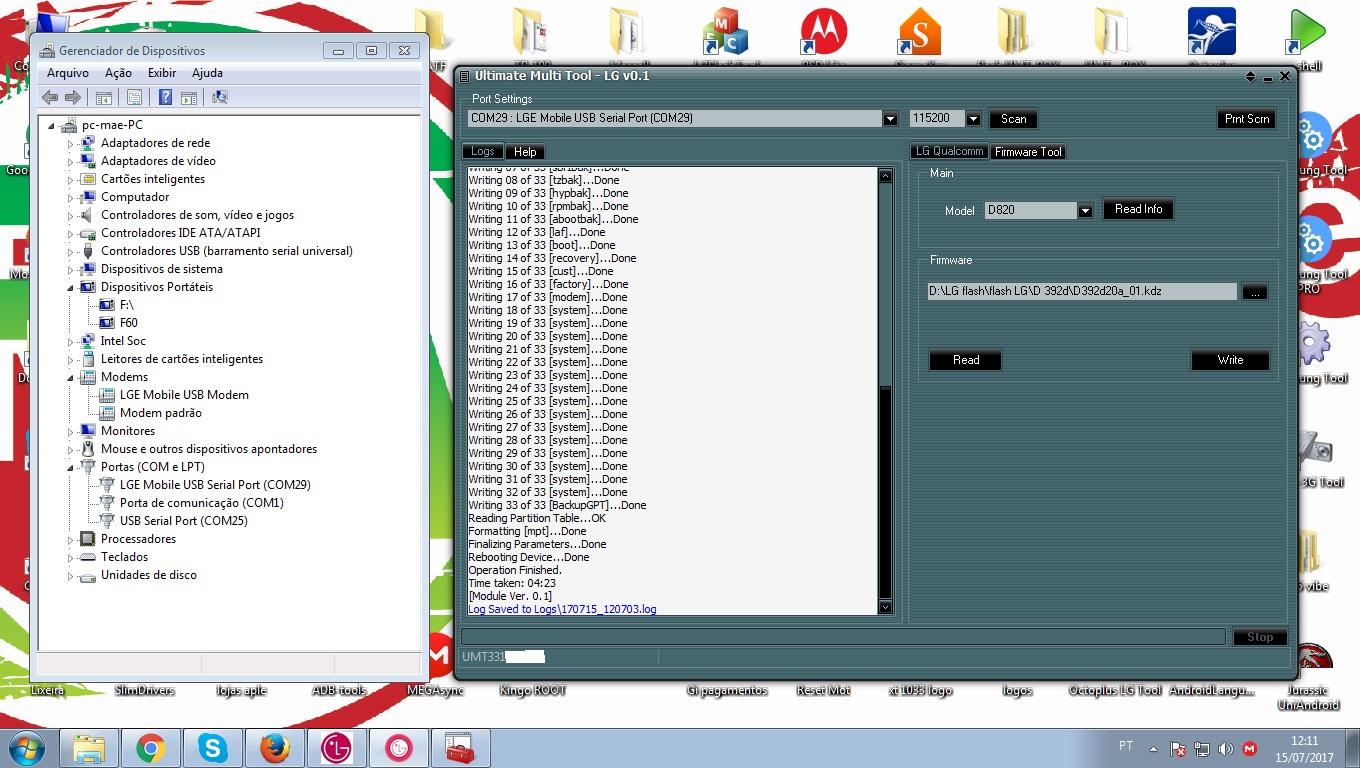Click the network icon in system tray
This screenshot has height=768, width=1360.
(1202, 748)
